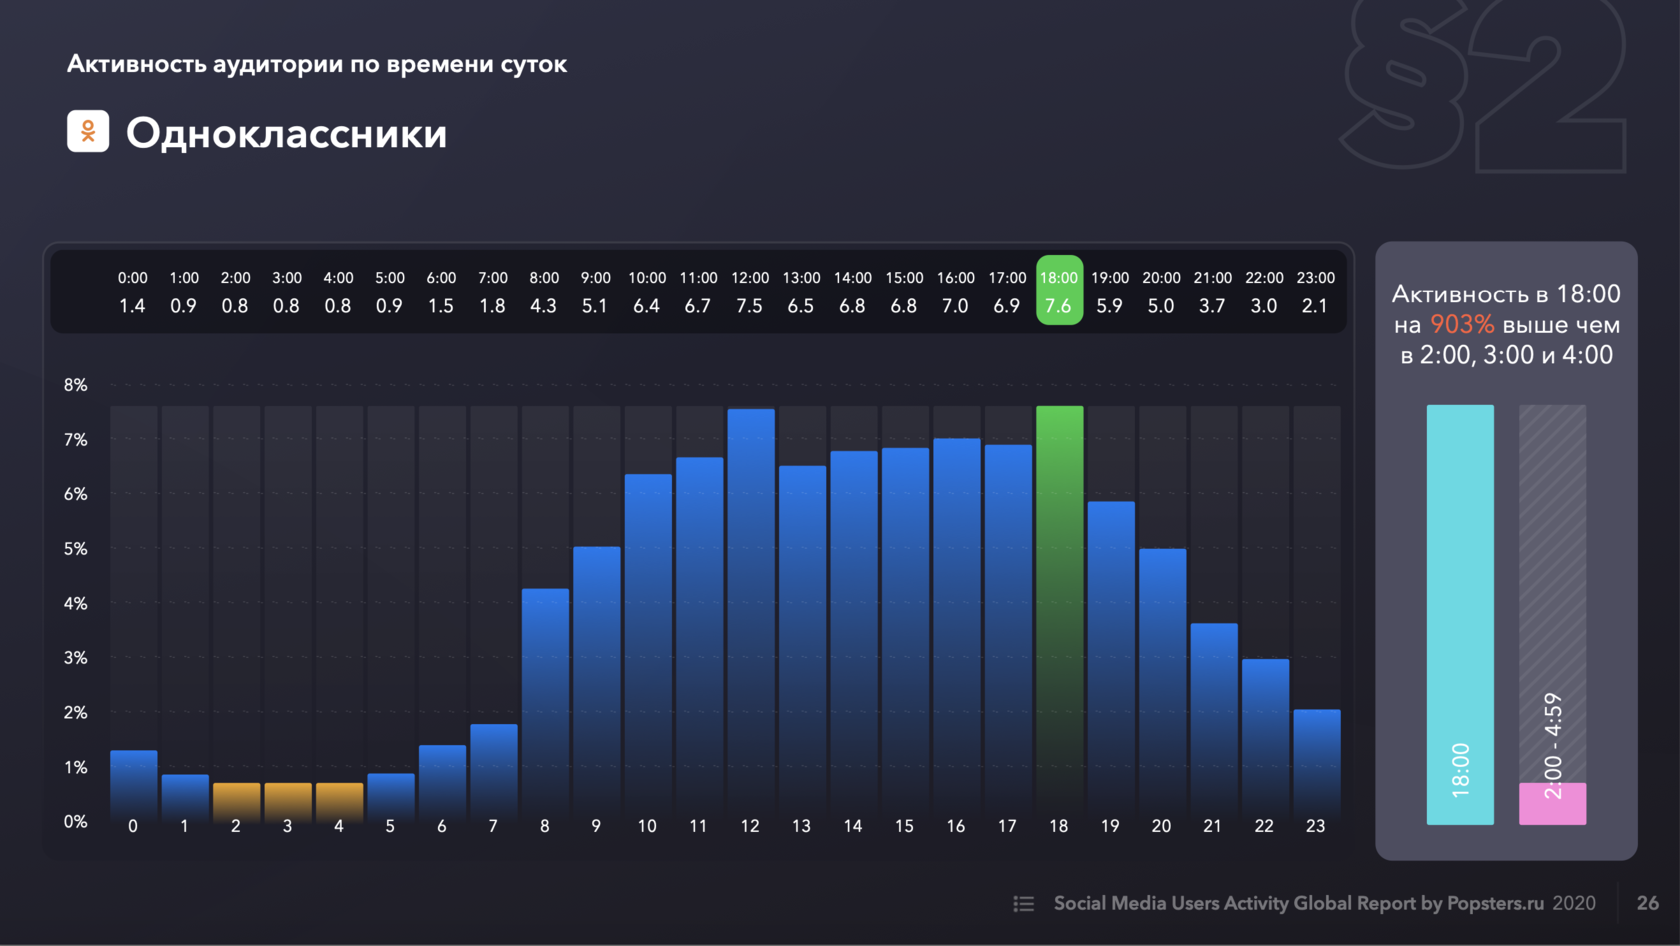The width and height of the screenshot is (1680, 946).
Task: Click the orange bar for hour 2
Action: pyautogui.click(x=236, y=802)
